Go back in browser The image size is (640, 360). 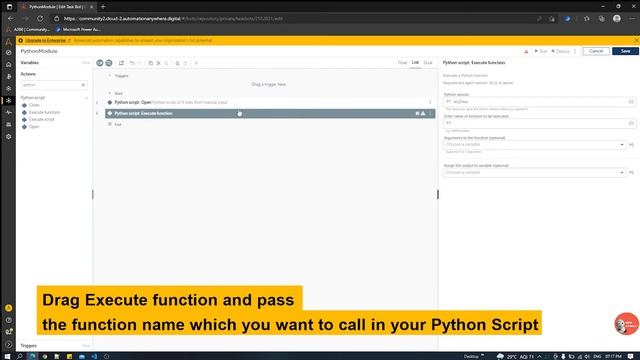pyautogui.click(x=11, y=18)
